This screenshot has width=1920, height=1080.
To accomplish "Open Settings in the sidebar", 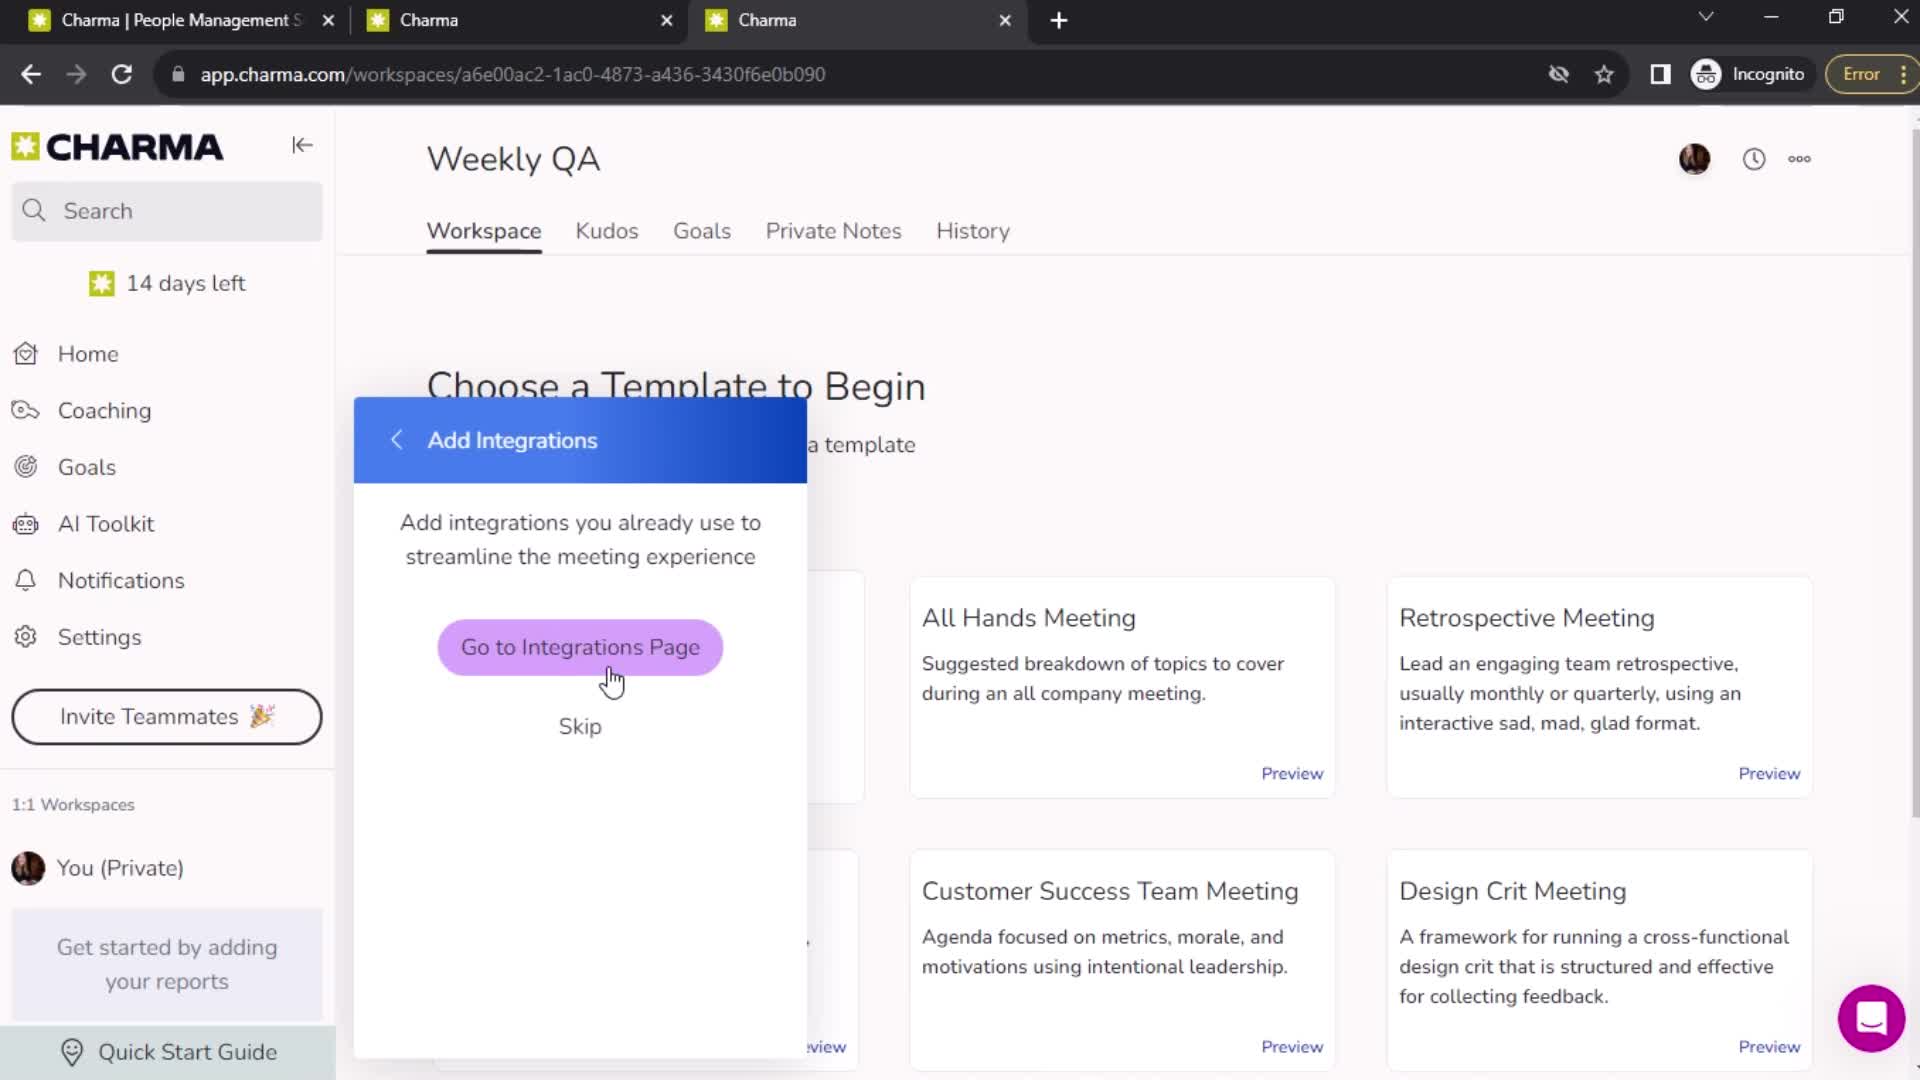I will click(99, 638).
